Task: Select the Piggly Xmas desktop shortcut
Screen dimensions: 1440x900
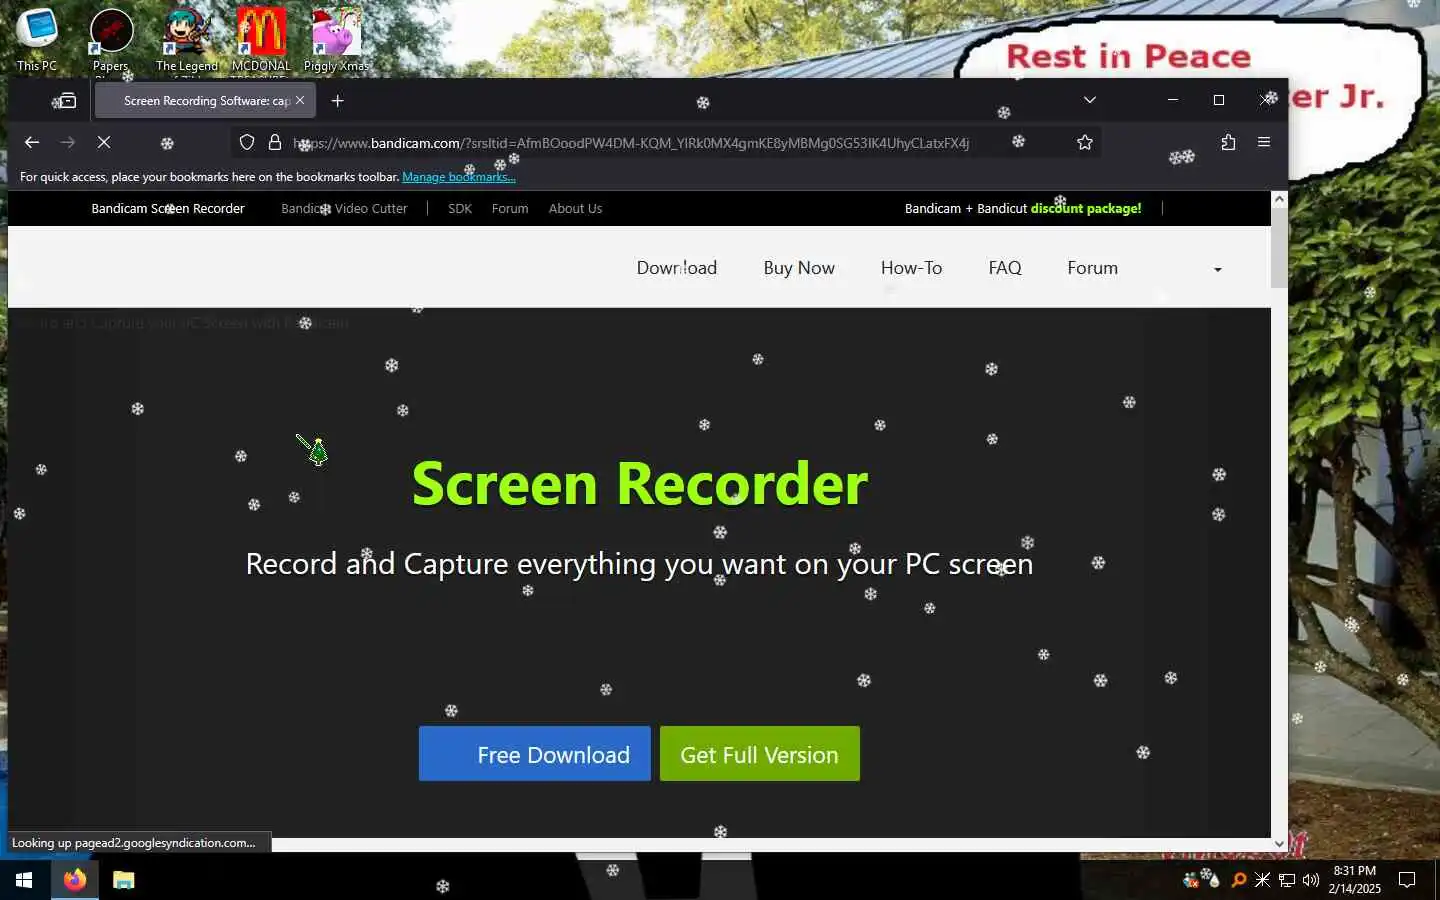Action: 336,40
